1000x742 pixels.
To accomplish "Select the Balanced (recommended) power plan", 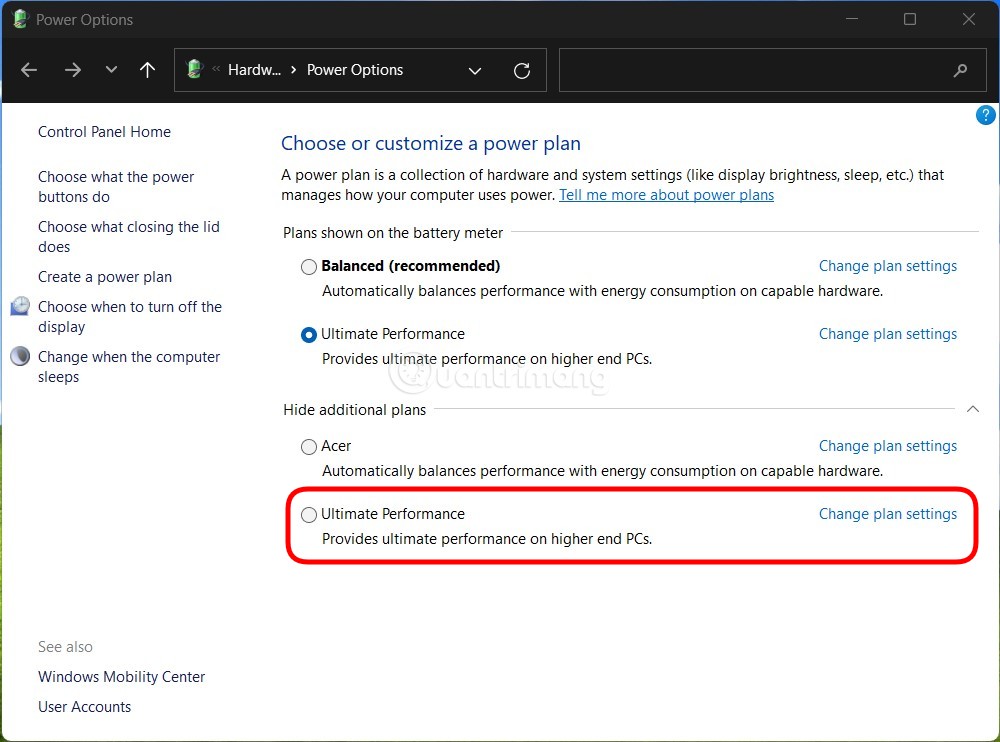I will click(x=308, y=266).
